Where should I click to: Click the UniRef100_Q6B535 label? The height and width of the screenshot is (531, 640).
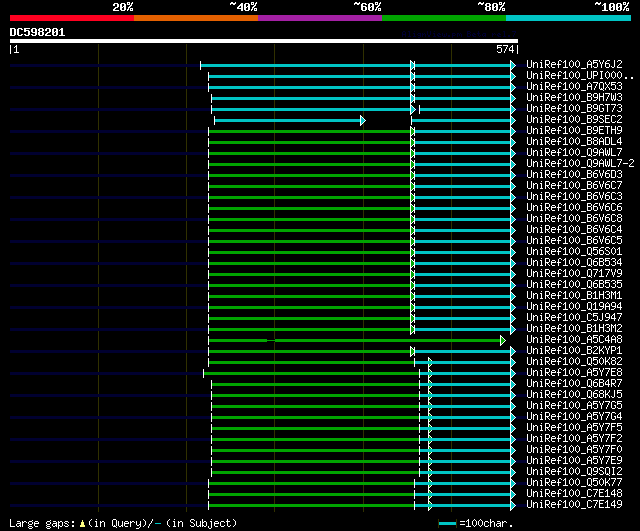[574, 285]
